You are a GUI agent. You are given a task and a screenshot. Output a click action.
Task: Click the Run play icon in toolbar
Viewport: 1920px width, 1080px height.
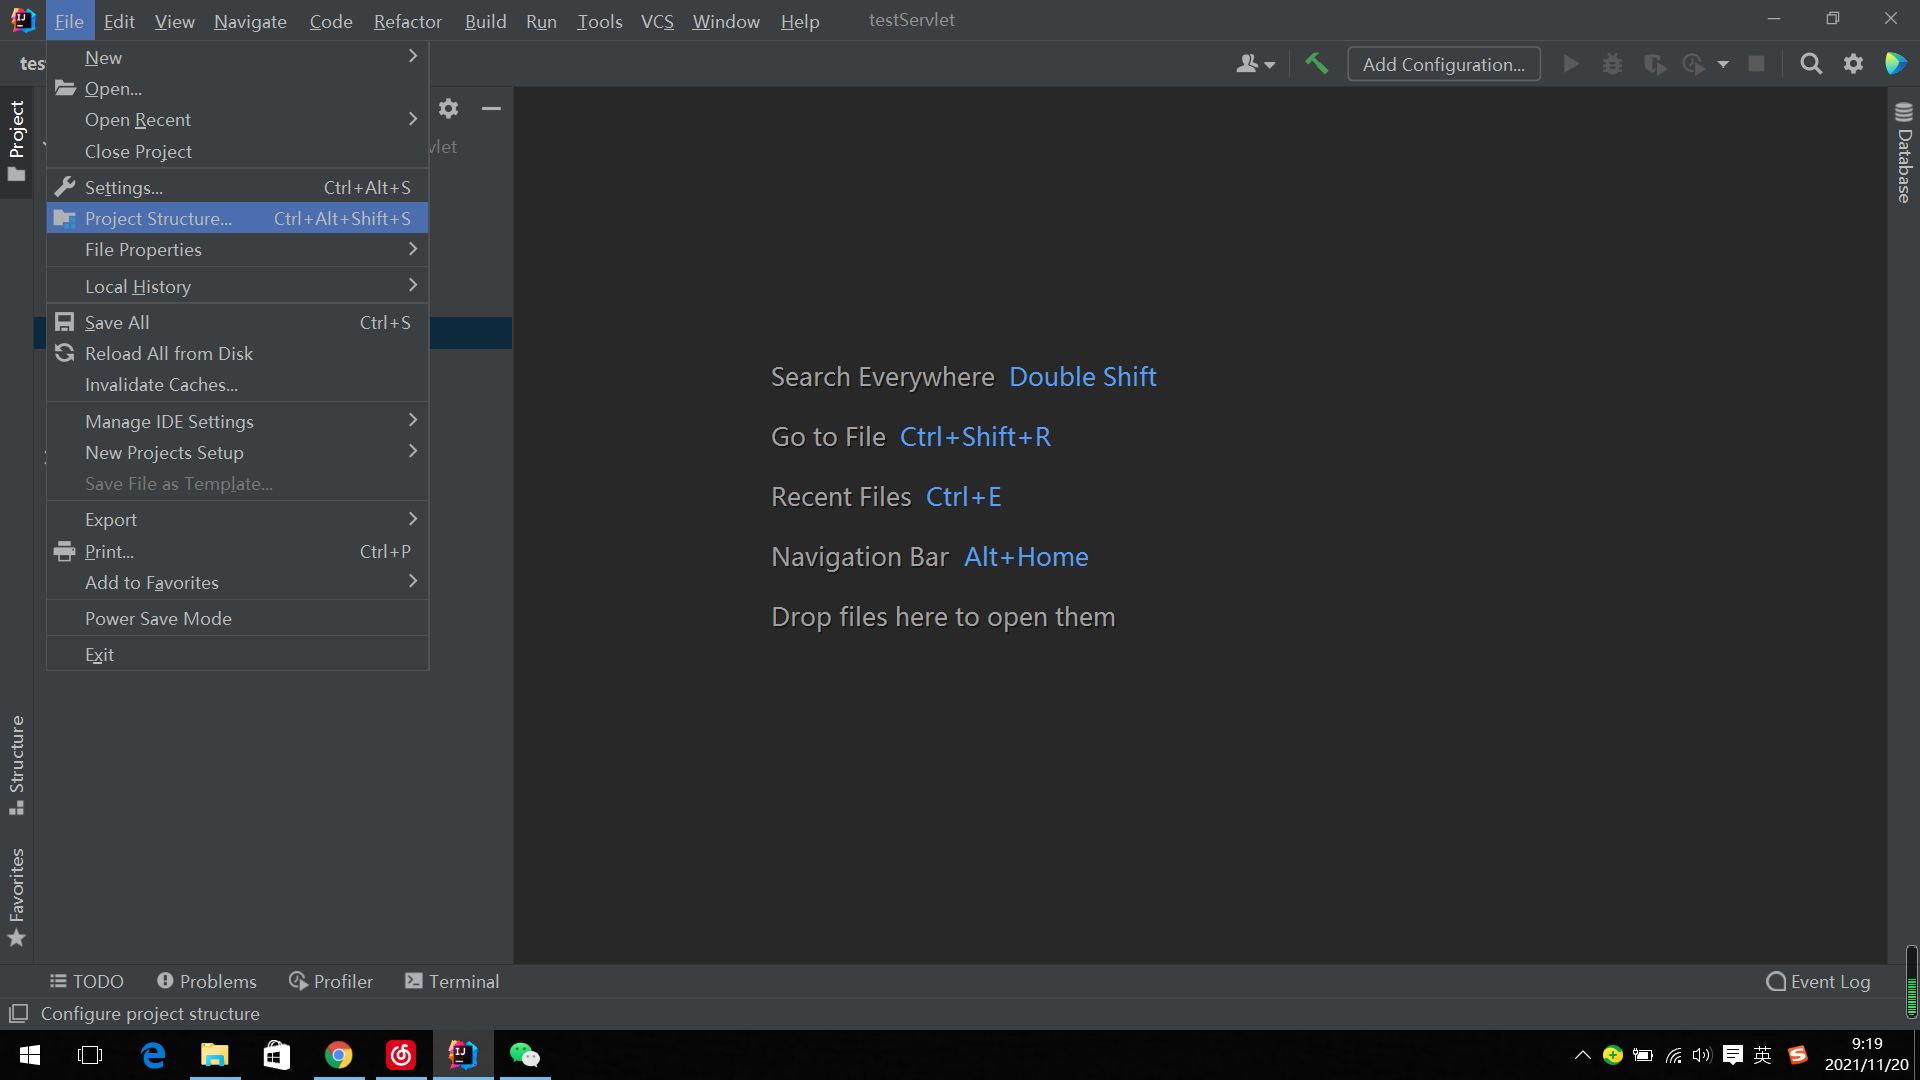point(1571,64)
